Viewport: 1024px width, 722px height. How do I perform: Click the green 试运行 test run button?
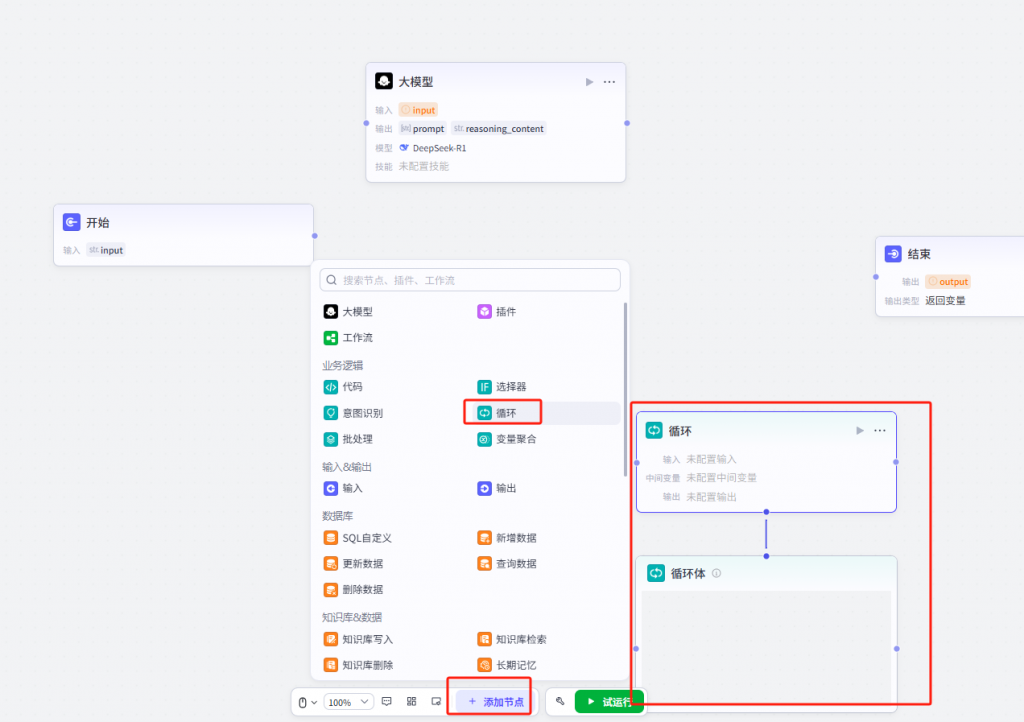click(x=609, y=702)
